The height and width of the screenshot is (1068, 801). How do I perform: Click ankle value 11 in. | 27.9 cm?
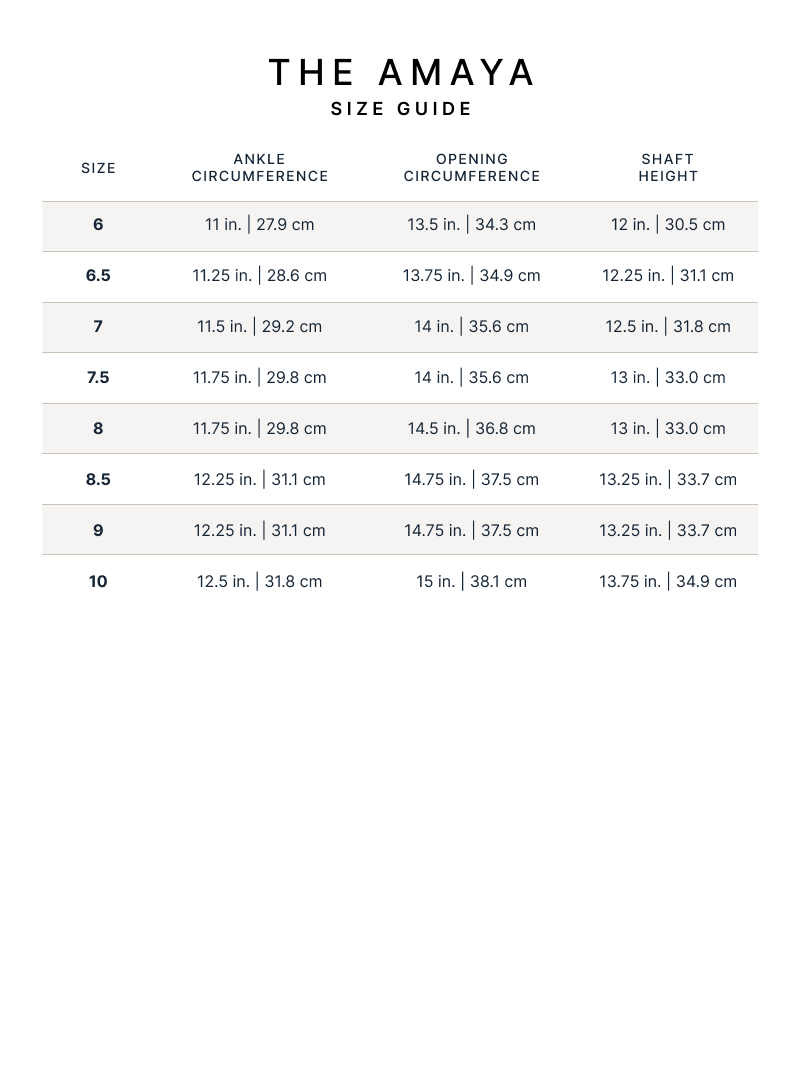pos(260,225)
